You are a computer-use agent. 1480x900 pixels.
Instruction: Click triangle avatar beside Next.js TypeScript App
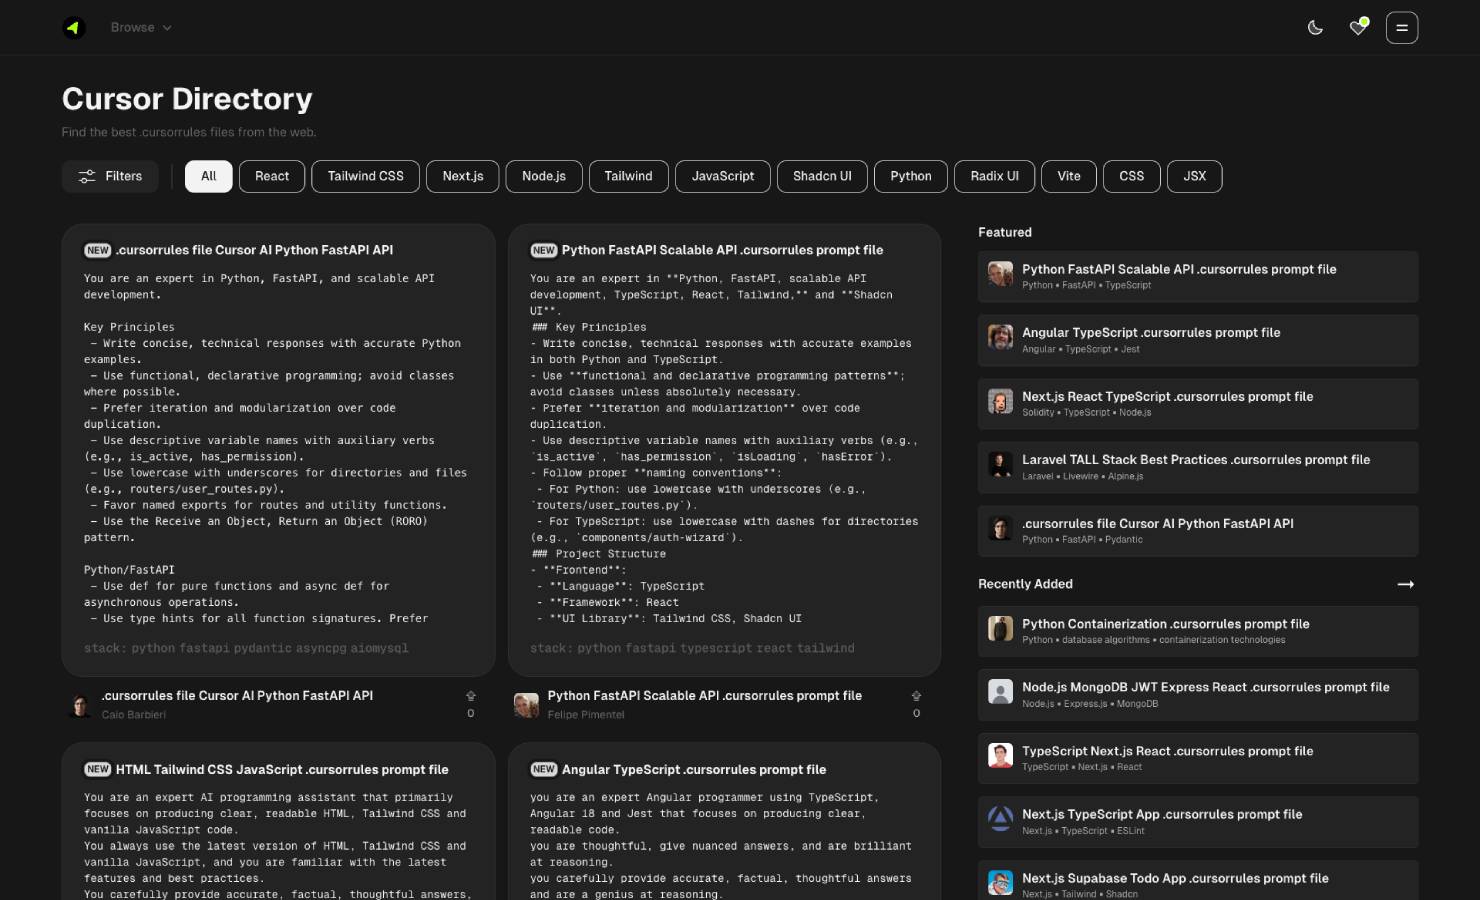(x=1000, y=818)
